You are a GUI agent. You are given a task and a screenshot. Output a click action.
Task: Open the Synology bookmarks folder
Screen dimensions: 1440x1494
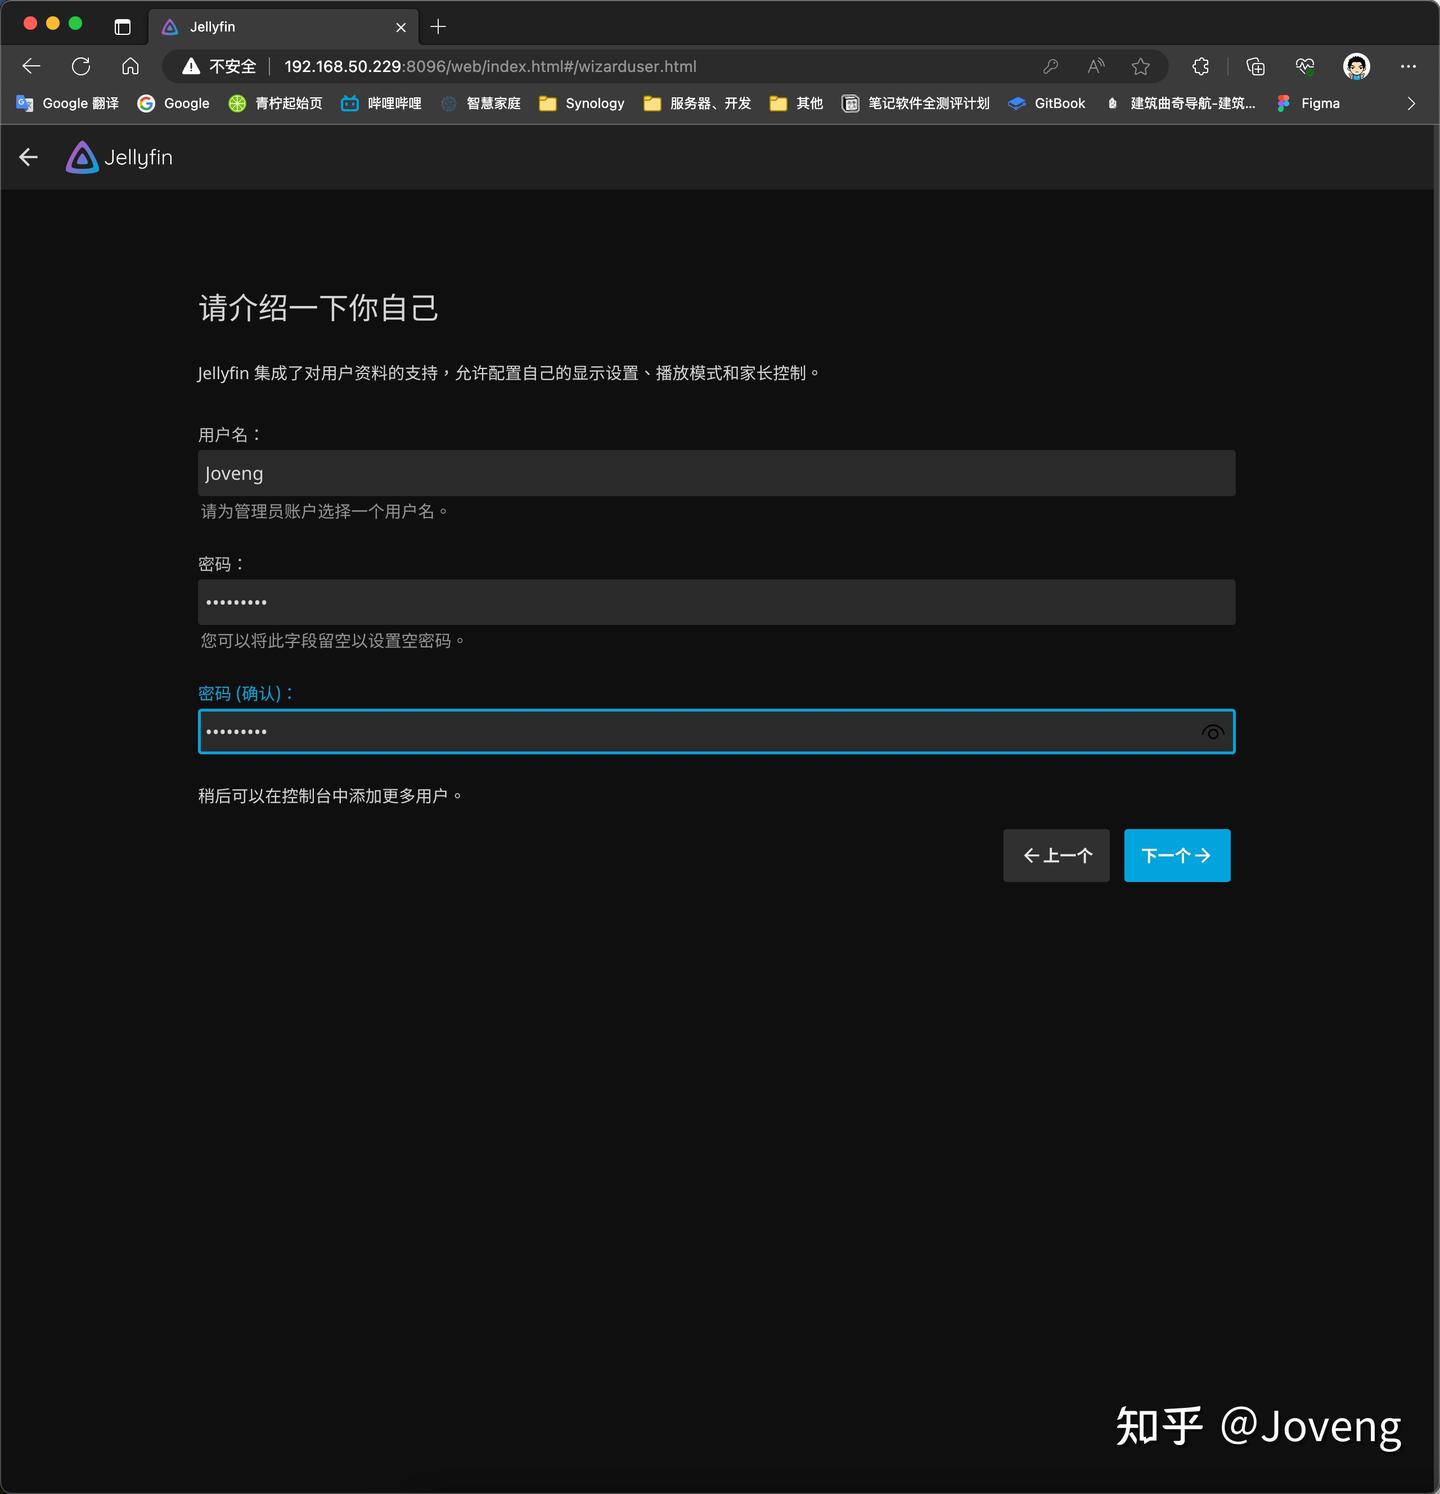(582, 103)
